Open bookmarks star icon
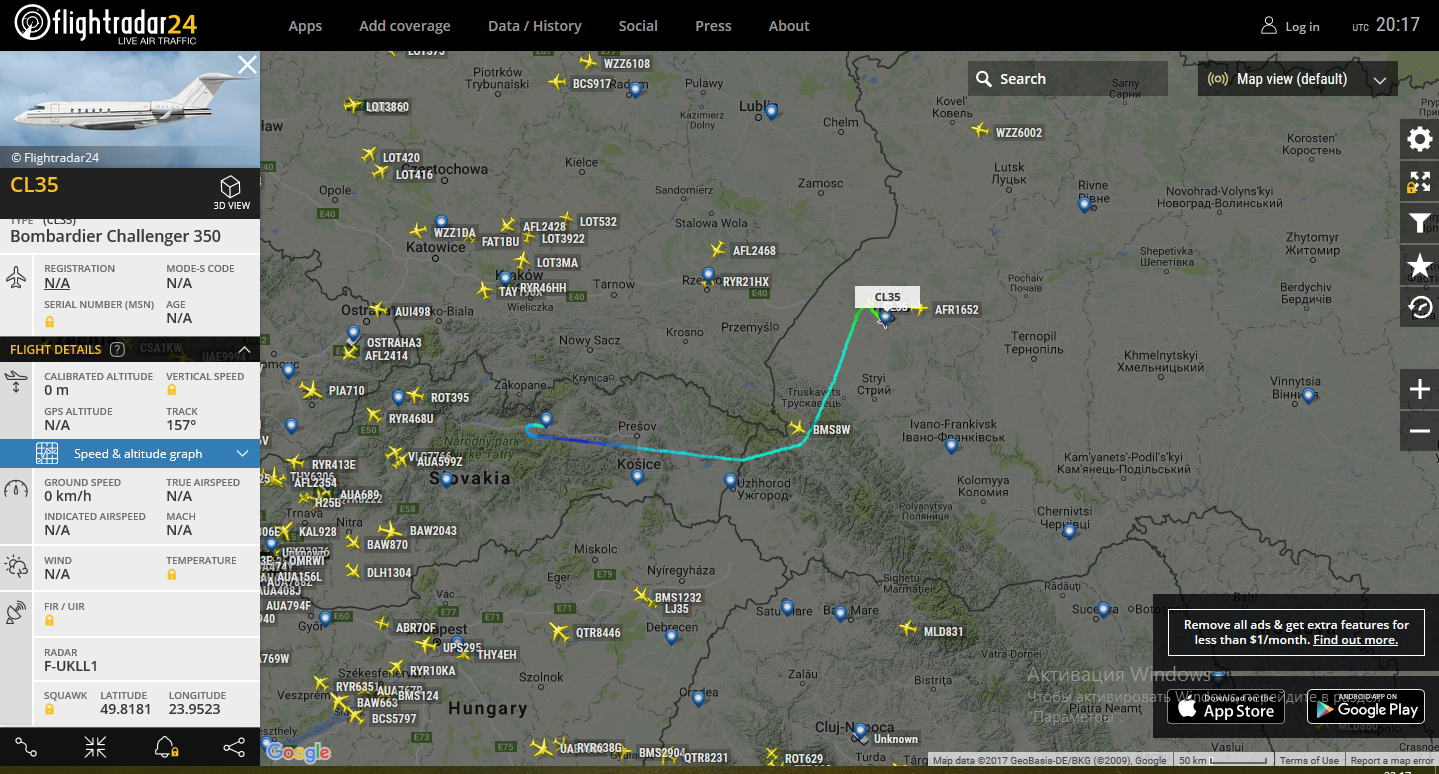The image size is (1439, 774). (x=1419, y=265)
